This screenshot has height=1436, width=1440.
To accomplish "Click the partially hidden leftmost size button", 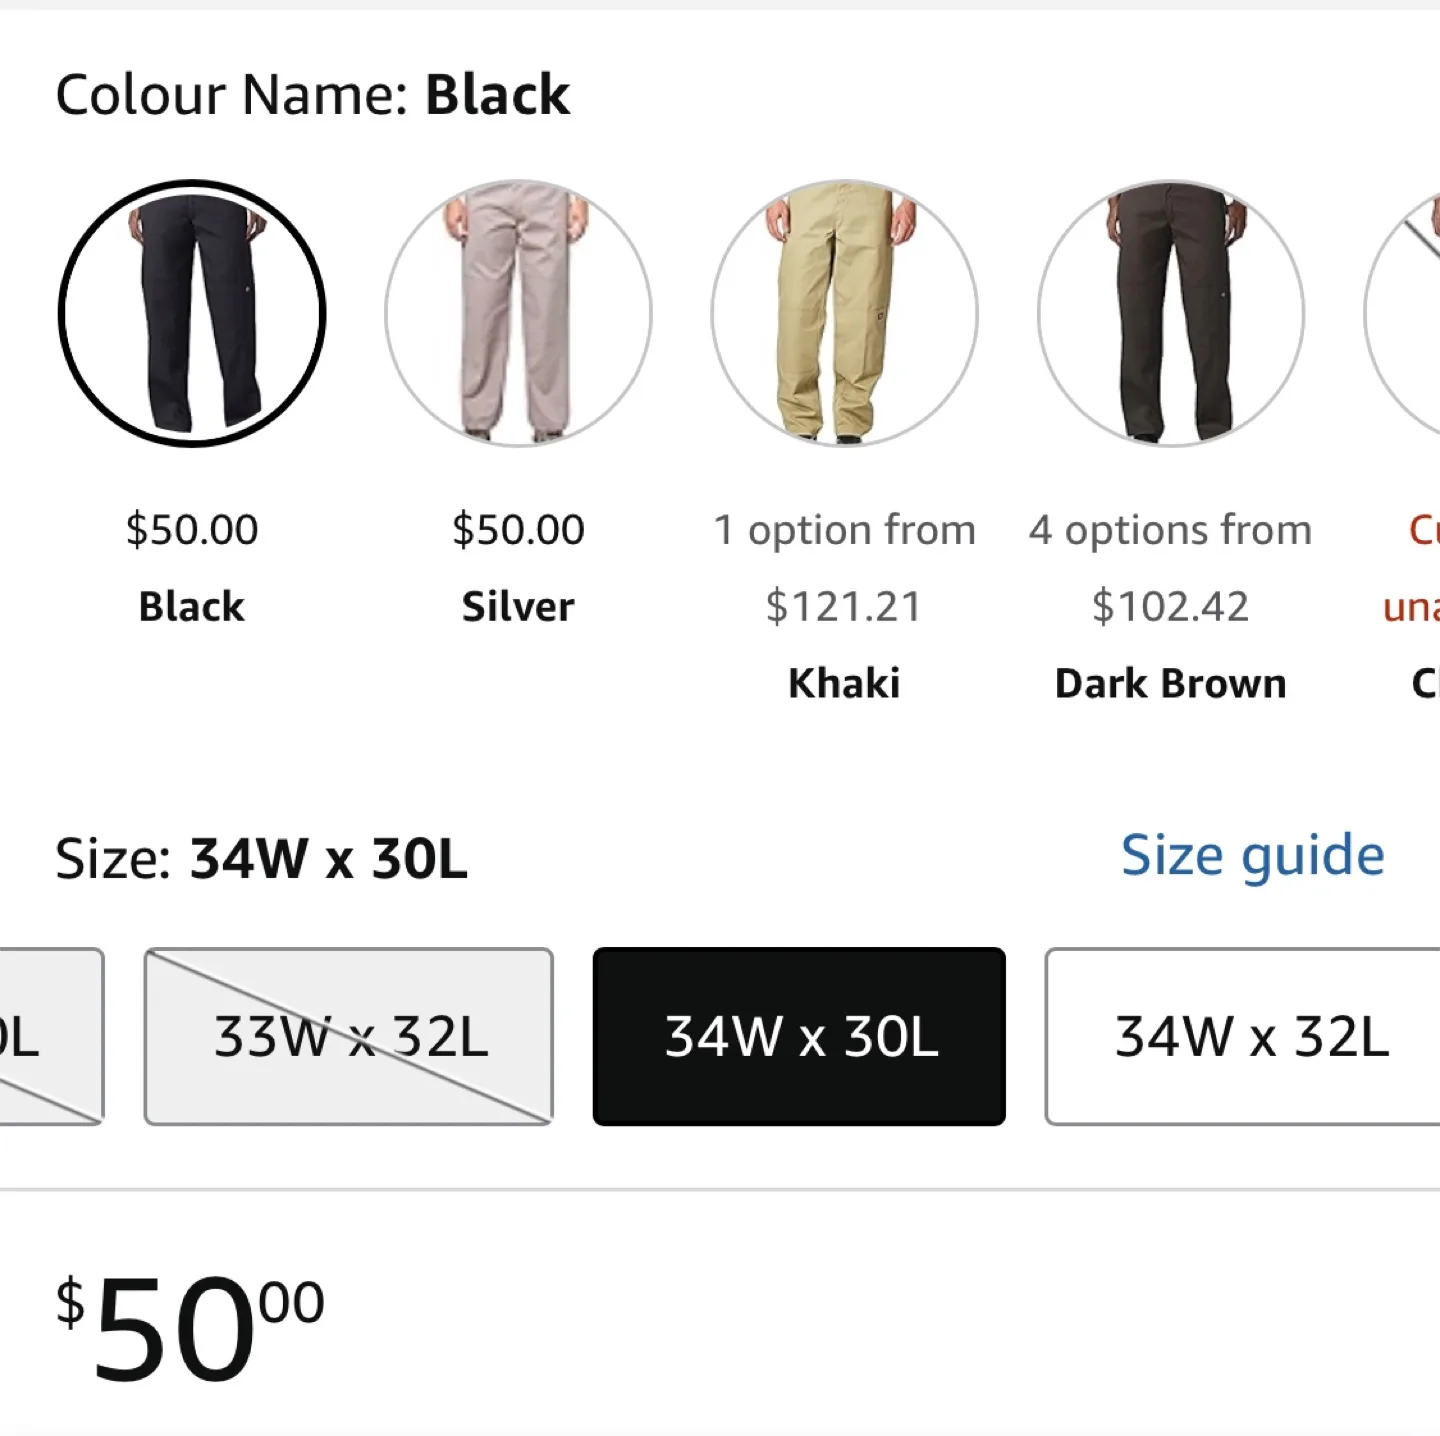I will [51, 1036].
